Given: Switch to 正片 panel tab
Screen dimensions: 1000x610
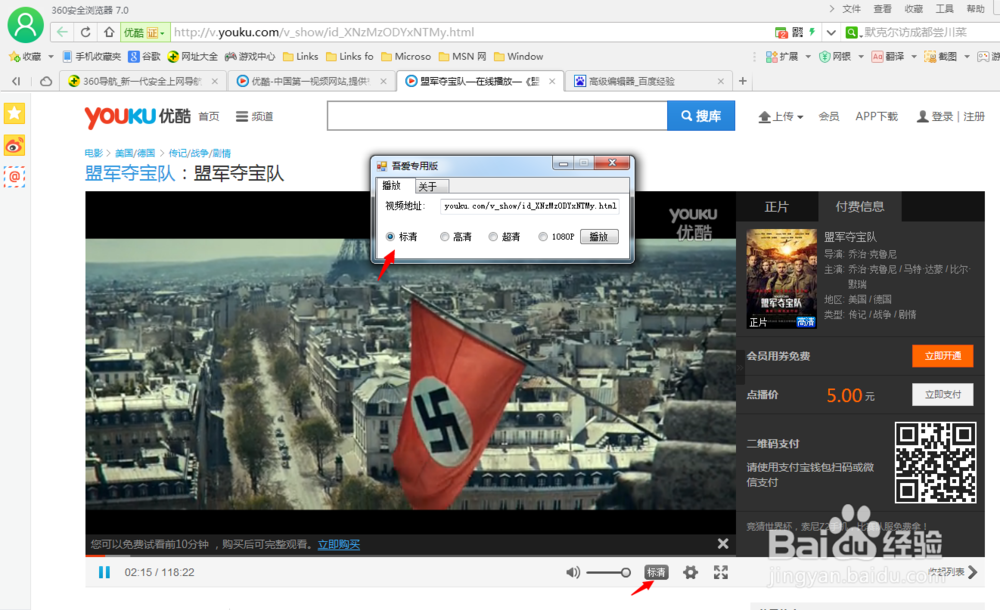Looking at the screenshot, I should pyautogui.click(x=776, y=207).
